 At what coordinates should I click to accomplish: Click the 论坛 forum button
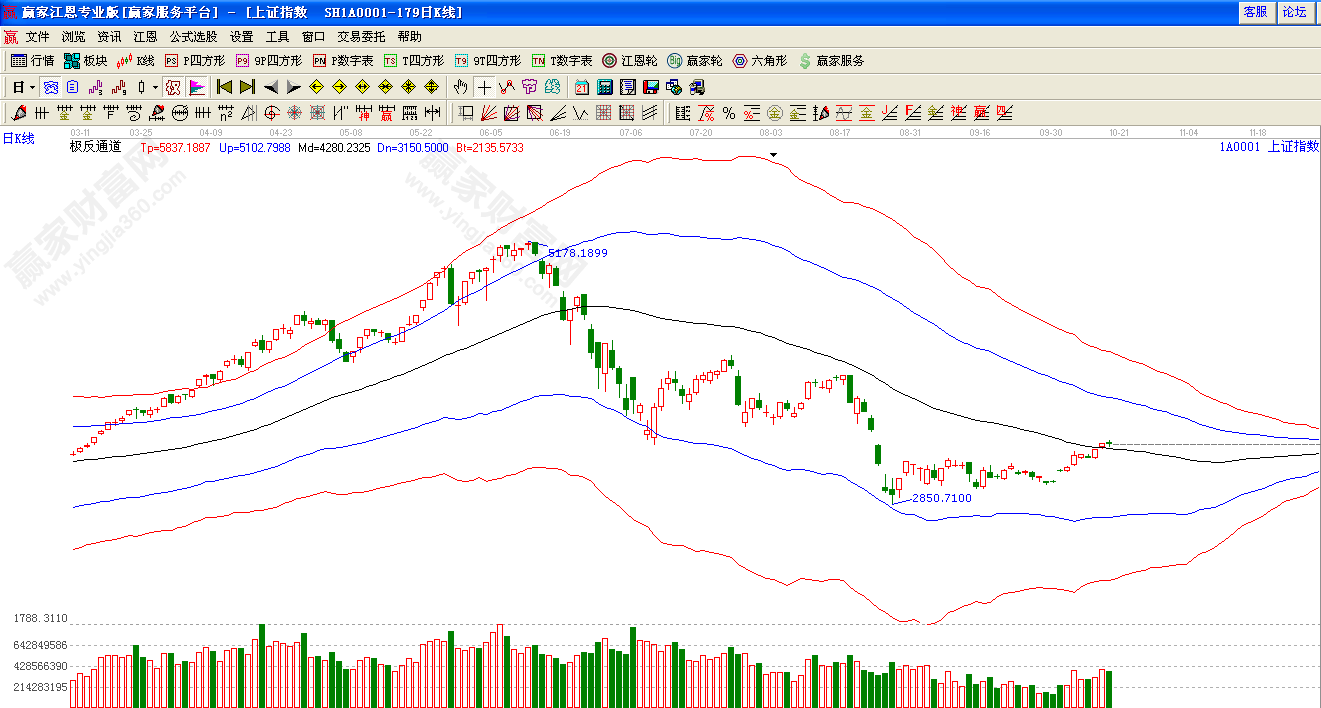tap(1294, 12)
